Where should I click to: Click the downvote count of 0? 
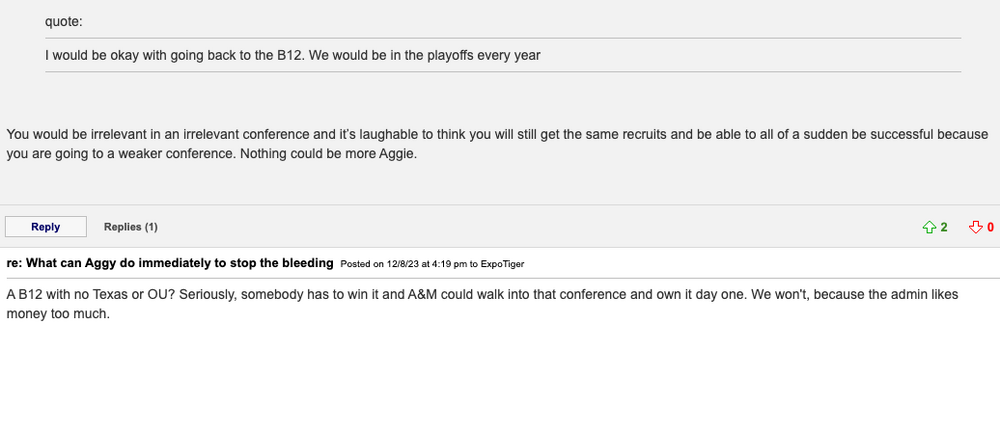pyautogui.click(x=990, y=227)
